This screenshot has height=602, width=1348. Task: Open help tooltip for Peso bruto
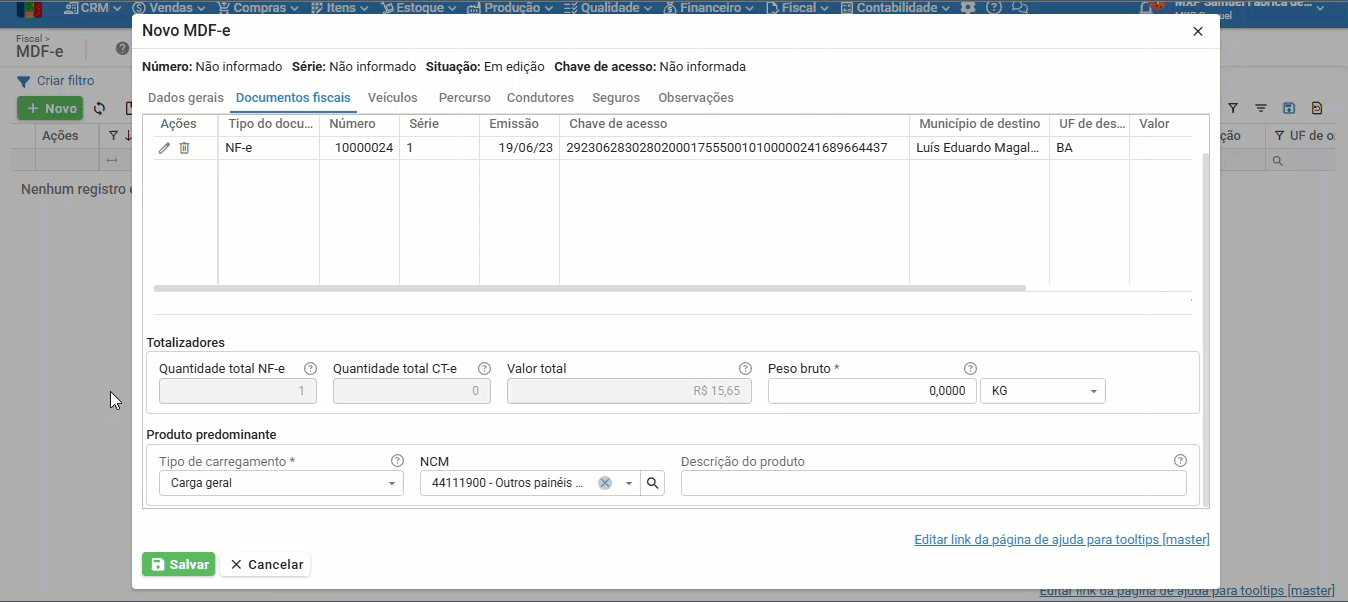point(970,368)
